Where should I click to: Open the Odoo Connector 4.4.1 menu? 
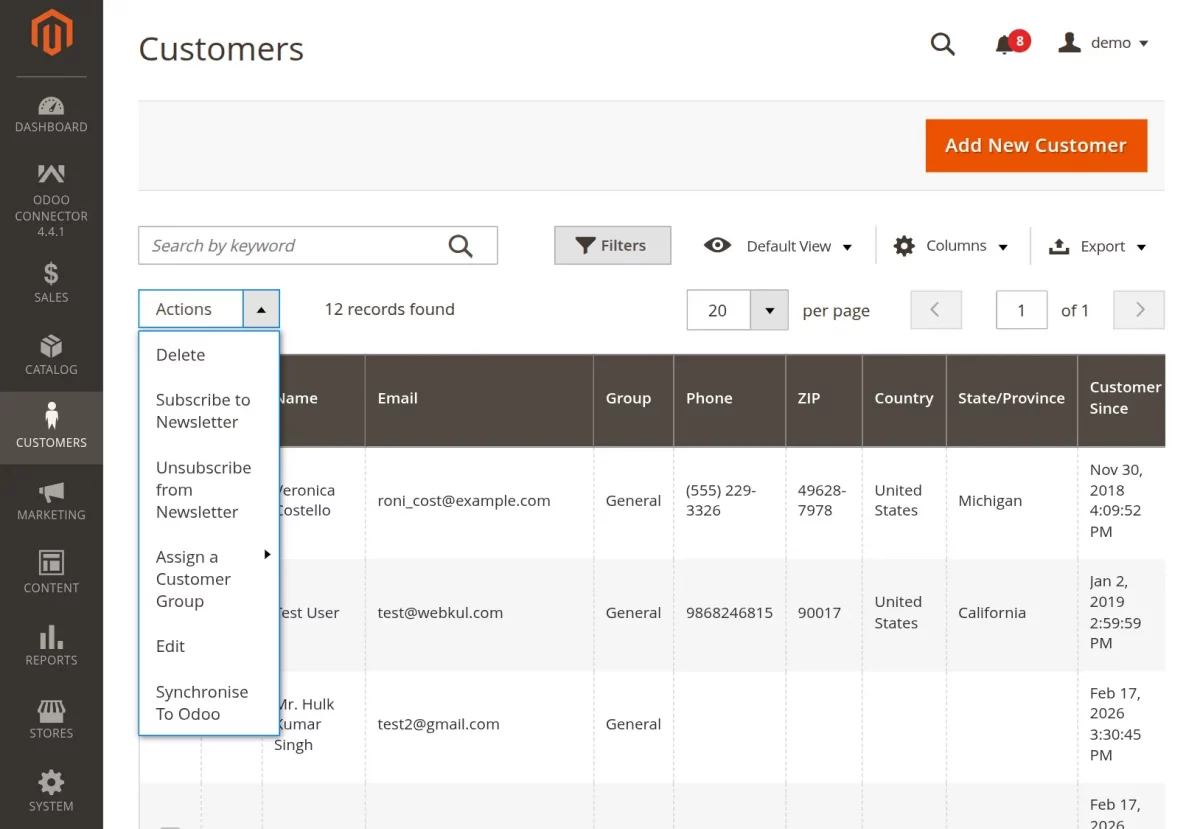tap(51, 200)
